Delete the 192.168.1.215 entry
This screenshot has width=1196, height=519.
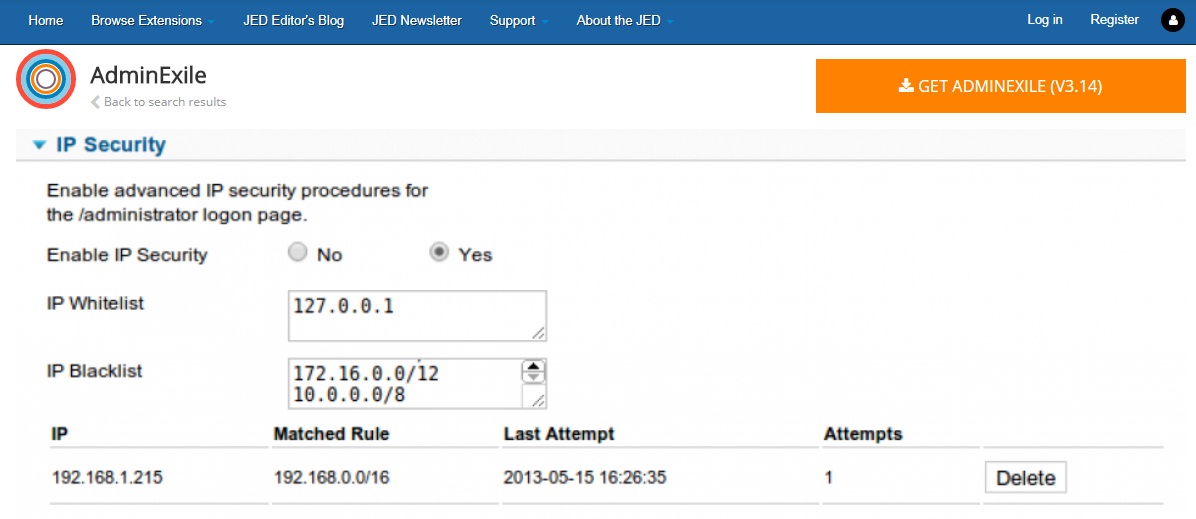[x=1025, y=478]
